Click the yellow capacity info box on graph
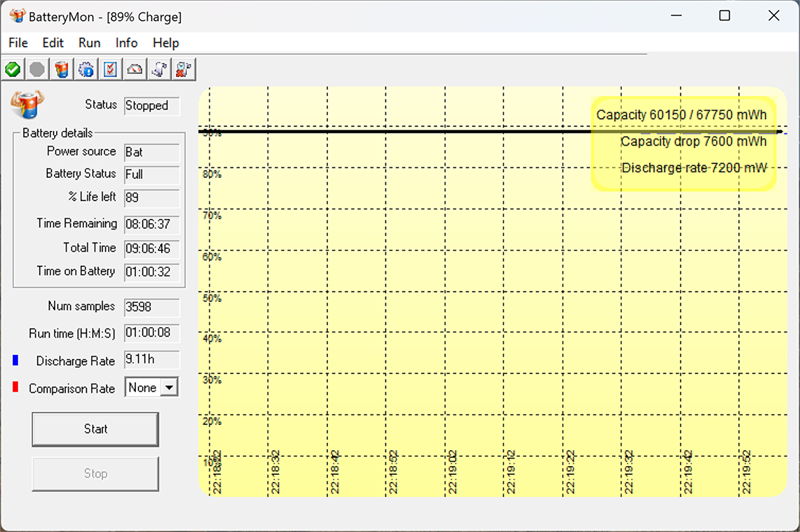Viewport: 800px width, 532px height. (x=683, y=142)
